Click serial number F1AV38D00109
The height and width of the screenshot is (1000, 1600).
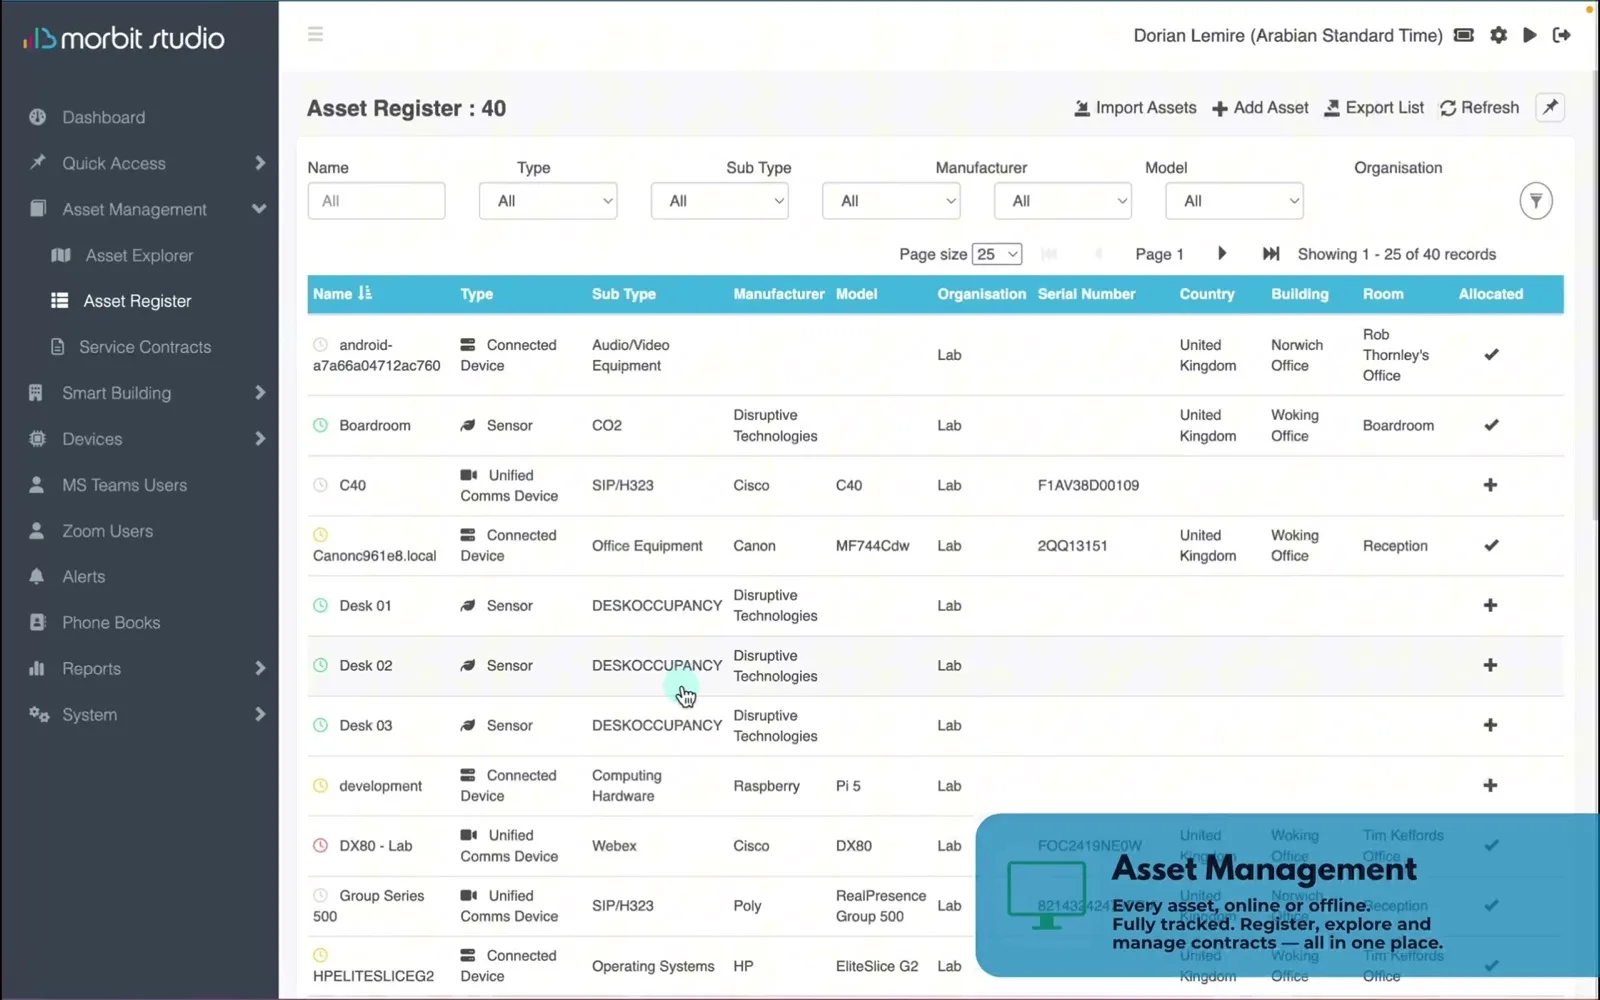pyautogui.click(x=1088, y=485)
